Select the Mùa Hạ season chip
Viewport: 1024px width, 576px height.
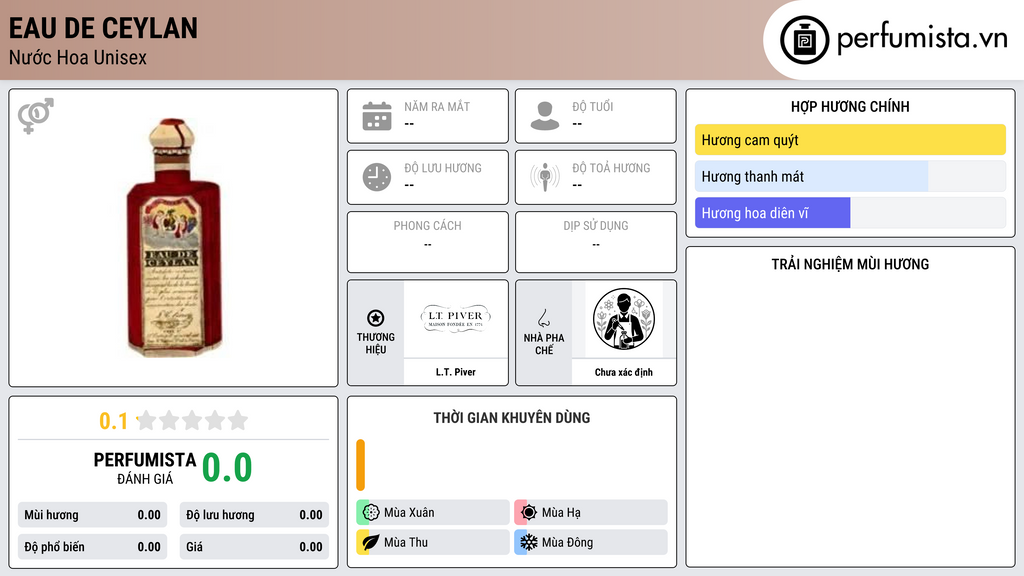pos(591,513)
